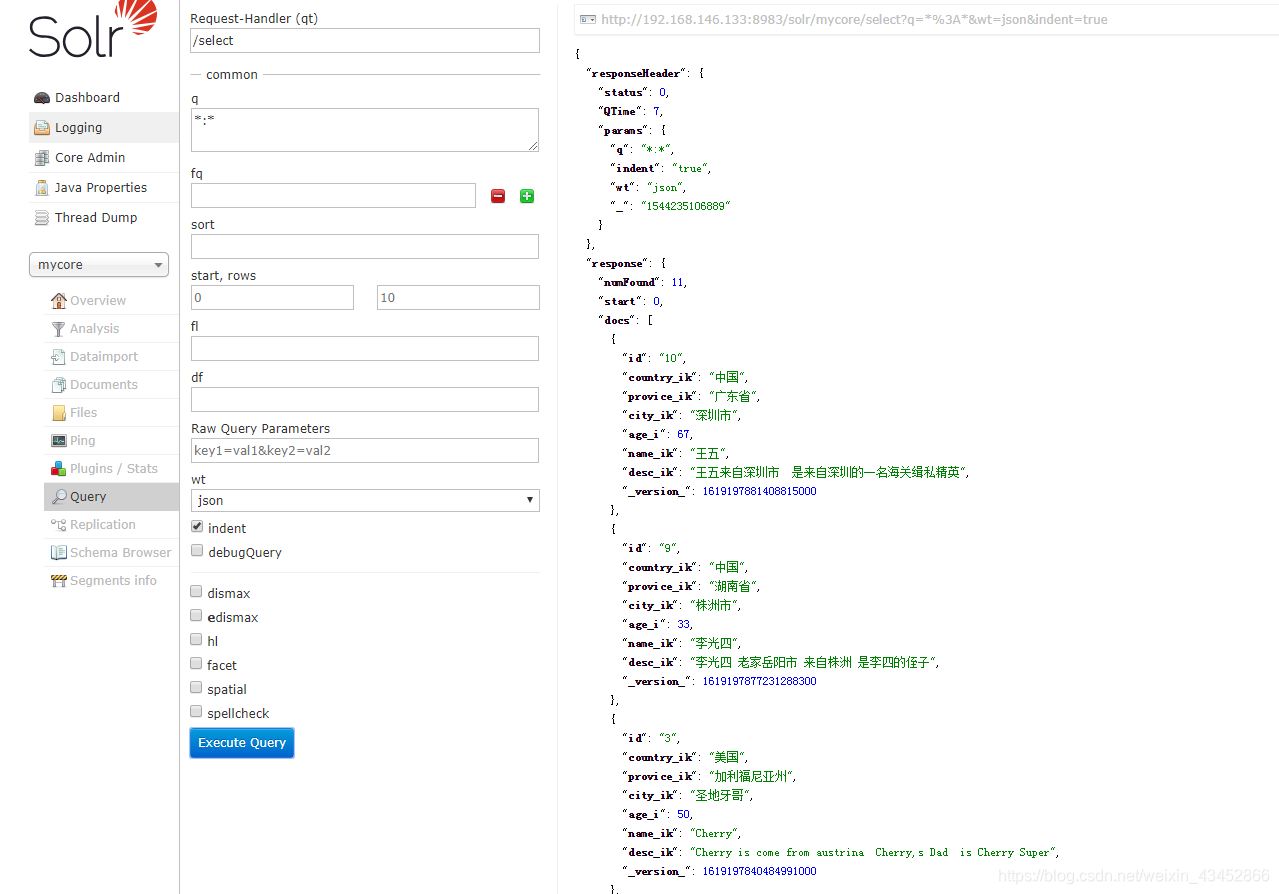Open the select request URL link
The height and width of the screenshot is (894, 1279).
click(x=854, y=19)
